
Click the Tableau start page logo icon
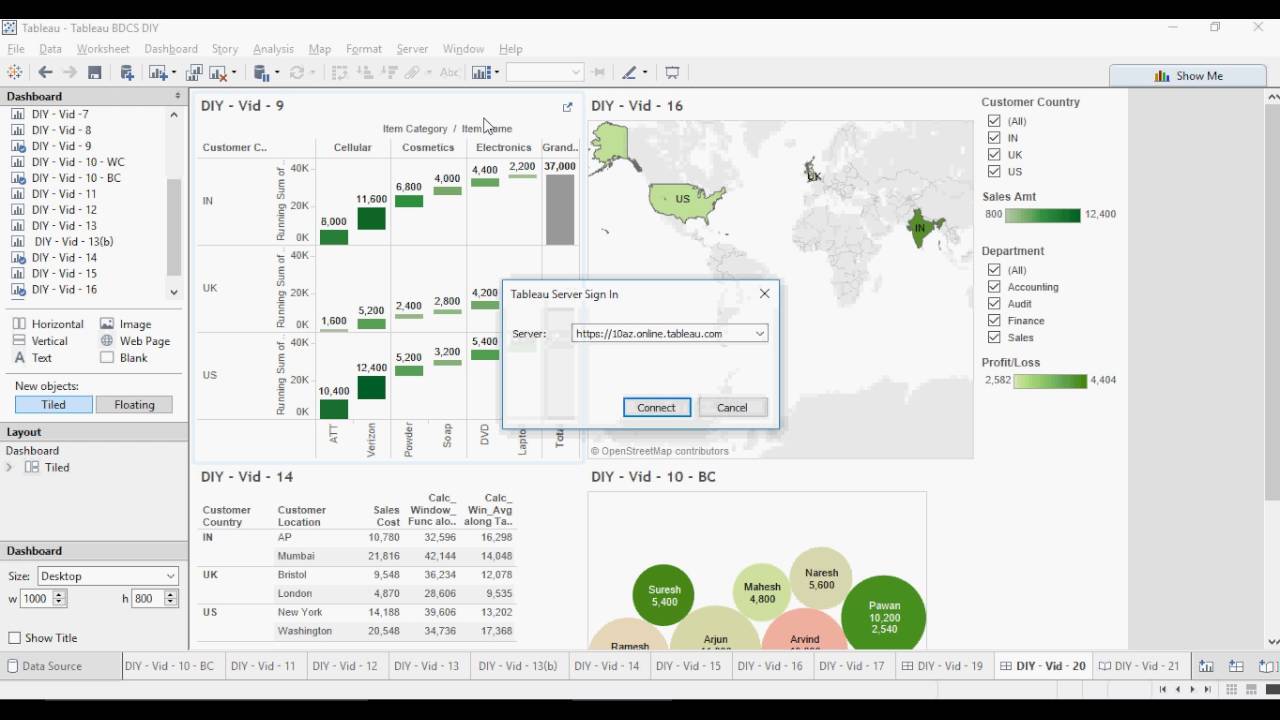15,72
